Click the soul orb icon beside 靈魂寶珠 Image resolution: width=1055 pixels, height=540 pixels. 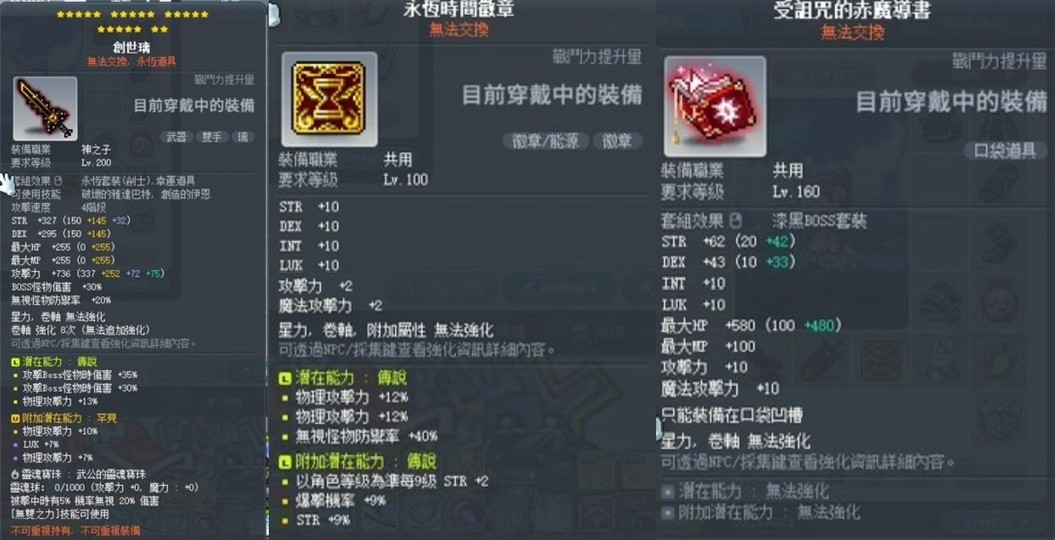coord(15,474)
